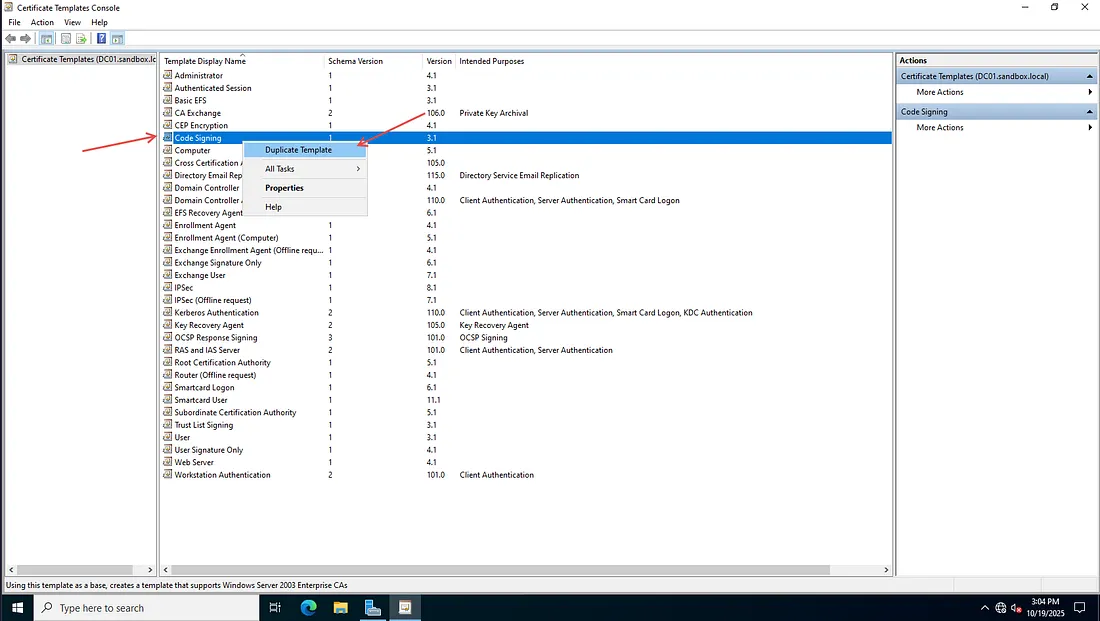The image size is (1100, 621).
Task: Click the Forward arrow in toolbar
Action: click(26, 39)
